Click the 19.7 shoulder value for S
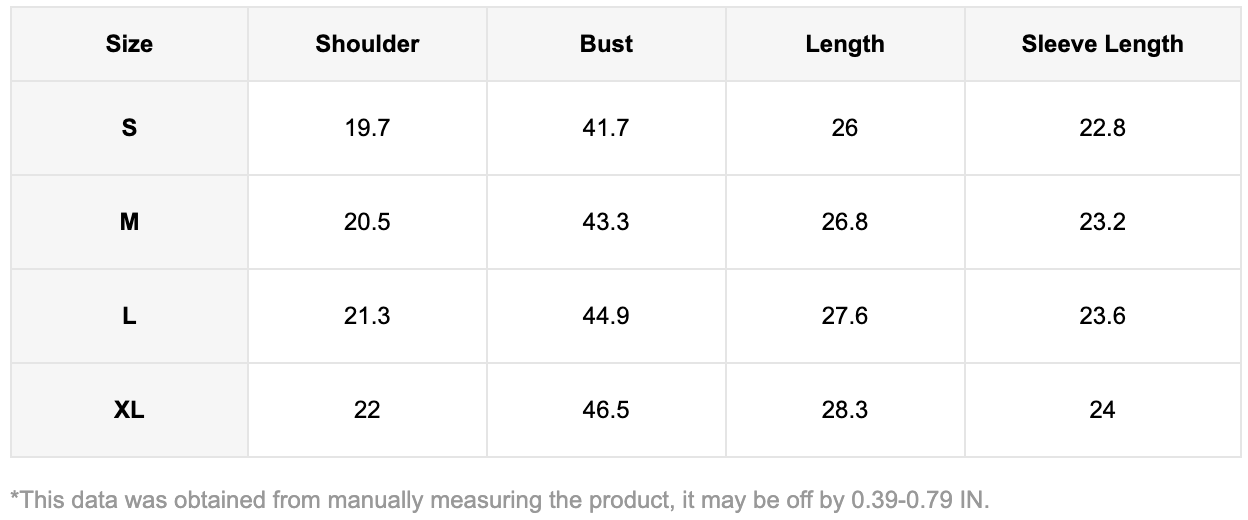1248x520 pixels. [x=367, y=128]
